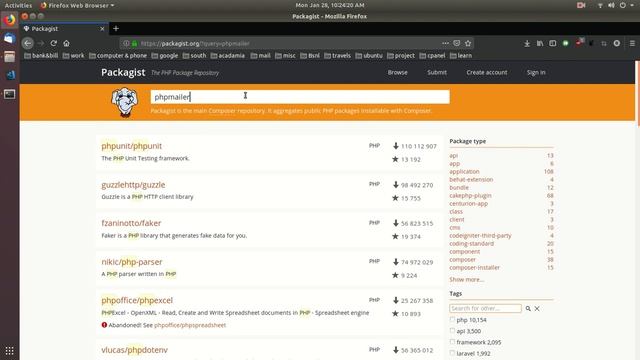Open the page actions three-dot menu
The height and width of the screenshot is (360, 640).
click(x=445, y=43)
